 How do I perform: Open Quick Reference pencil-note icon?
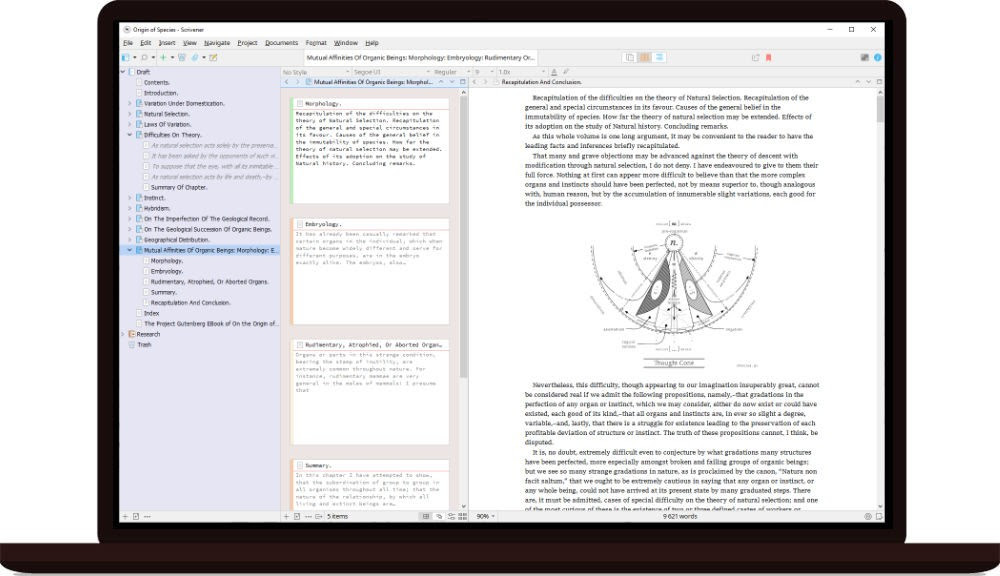pos(214,57)
